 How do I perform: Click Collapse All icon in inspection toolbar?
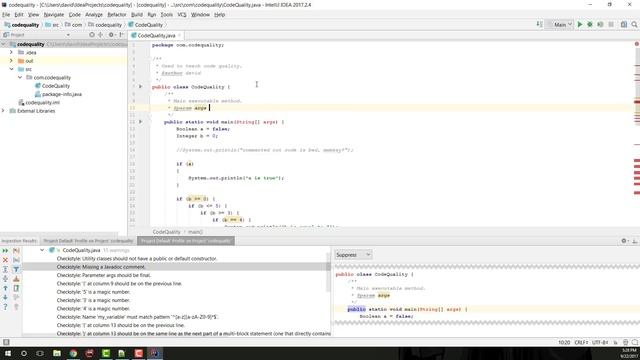(x=5, y=279)
